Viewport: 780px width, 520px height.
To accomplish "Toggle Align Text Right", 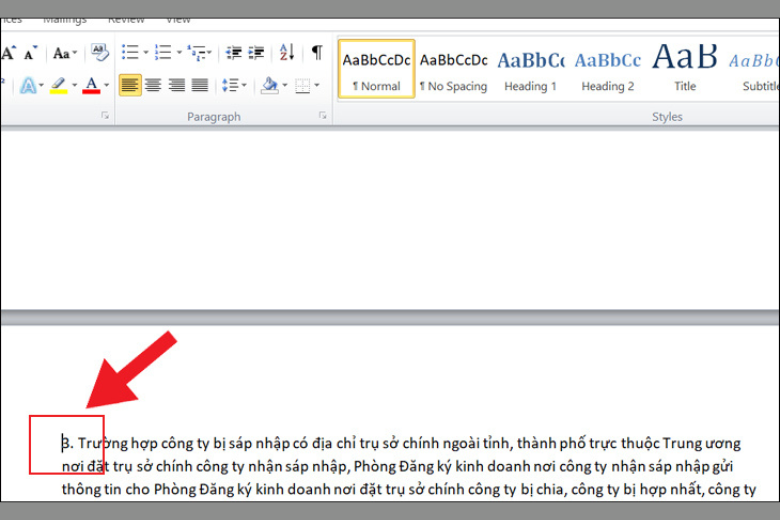I will point(177,85).
